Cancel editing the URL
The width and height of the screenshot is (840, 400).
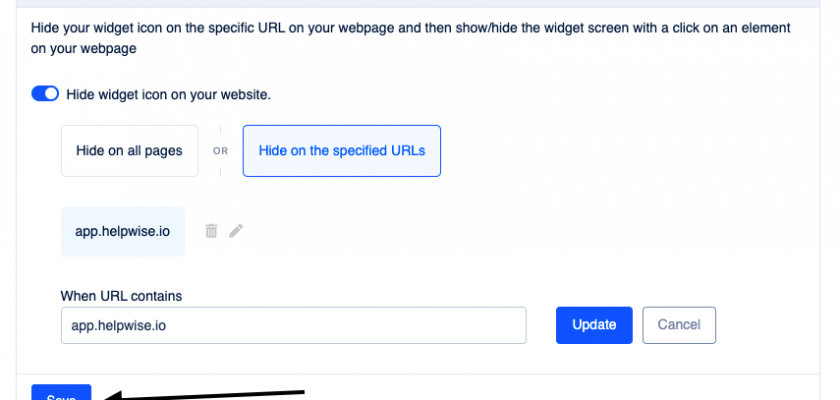tap(679, 325)
